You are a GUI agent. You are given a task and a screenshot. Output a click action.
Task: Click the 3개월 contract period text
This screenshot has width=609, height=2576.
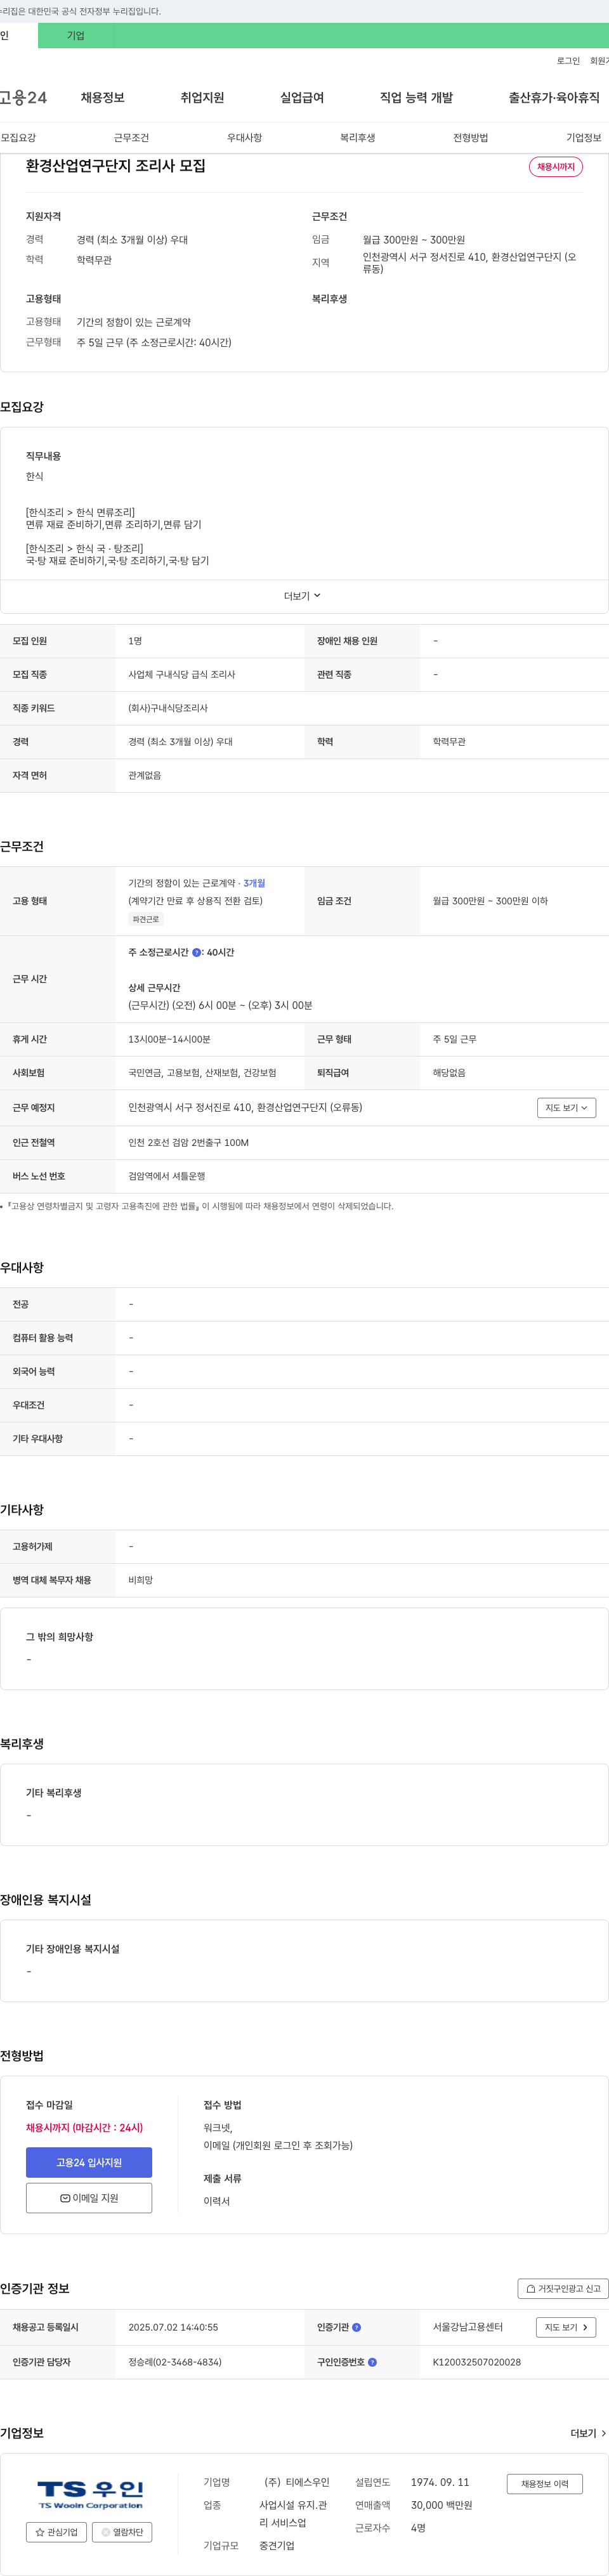tap(254, 883)
